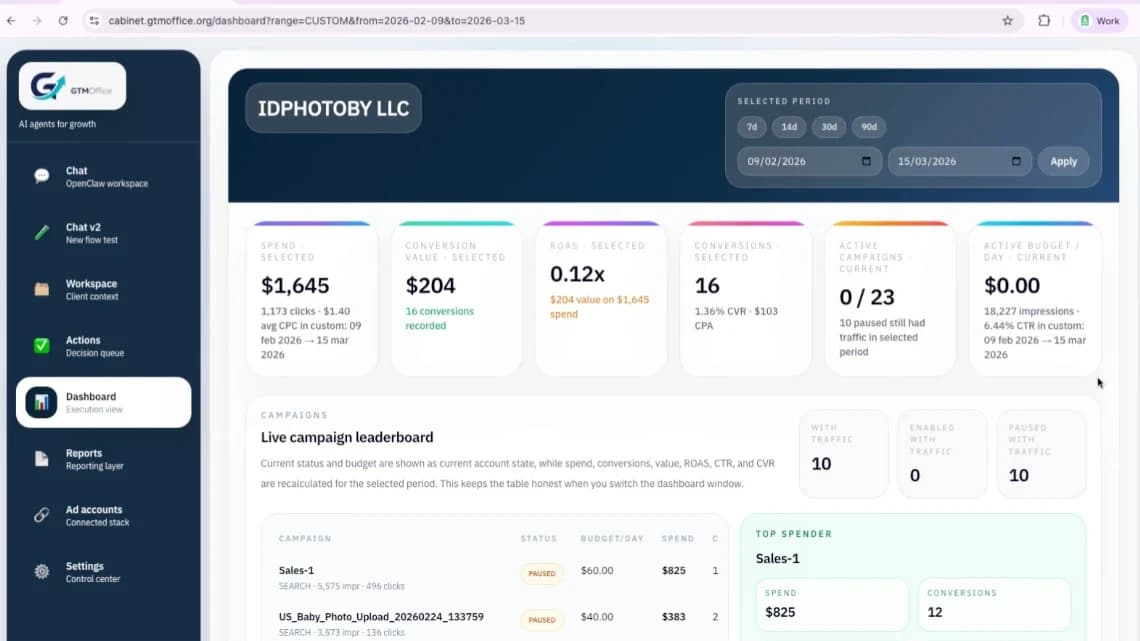The image size is (1140, 641).
Task: Open Chat OpenClaw workspace menu item
Action: (103, 177)
